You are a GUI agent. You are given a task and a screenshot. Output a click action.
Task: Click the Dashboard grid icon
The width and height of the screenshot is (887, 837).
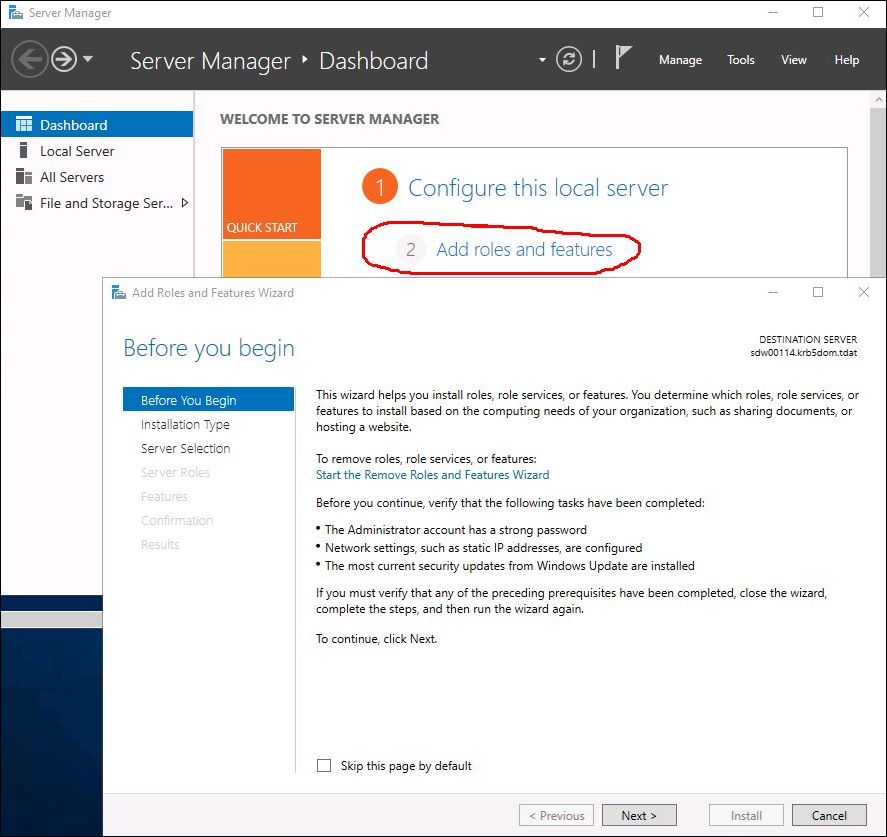tap(24, 124)
